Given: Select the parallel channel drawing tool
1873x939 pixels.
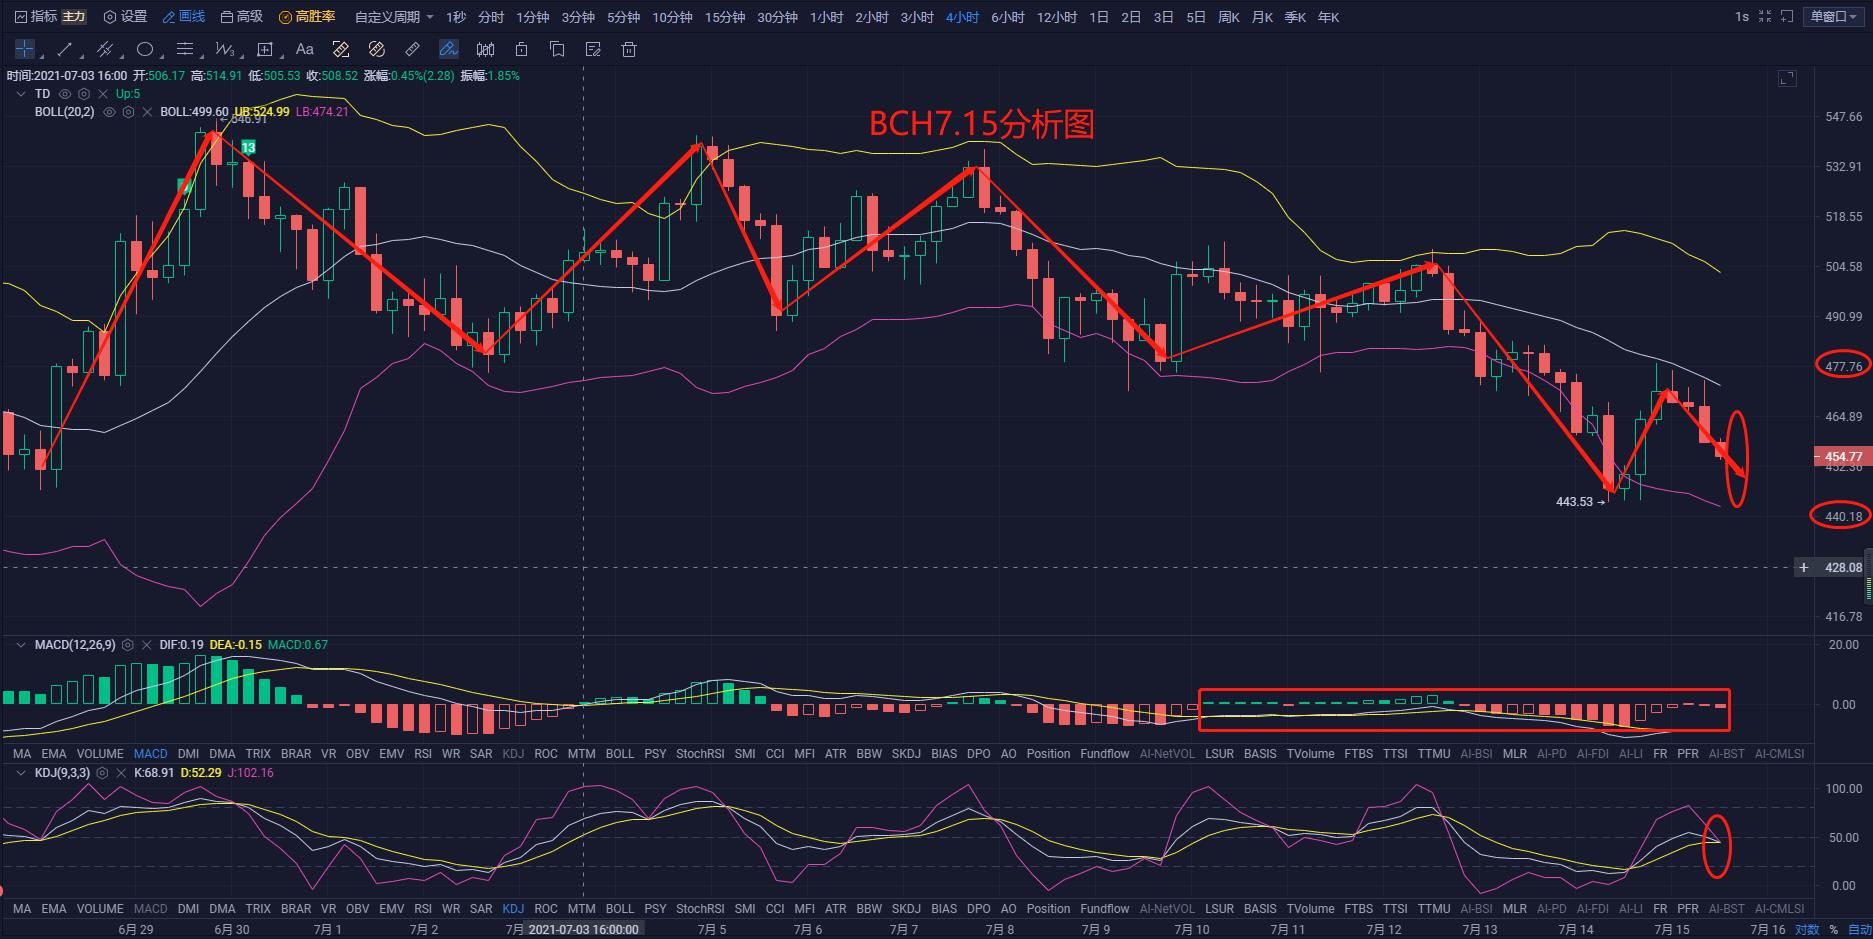Looking at the screenshot, I should (105, 49).
